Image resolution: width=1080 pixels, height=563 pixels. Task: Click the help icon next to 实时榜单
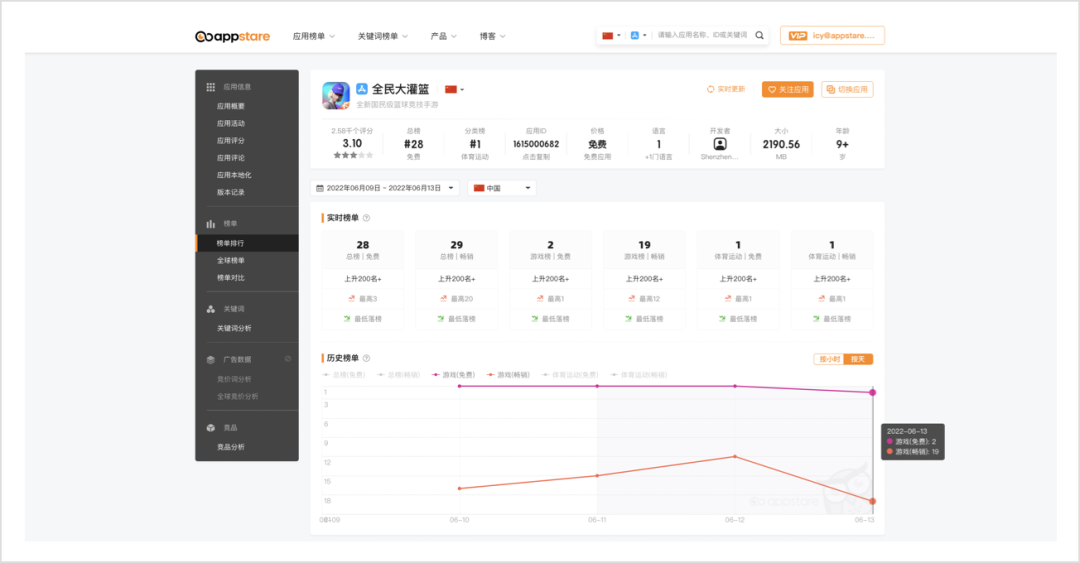point(366,218)
